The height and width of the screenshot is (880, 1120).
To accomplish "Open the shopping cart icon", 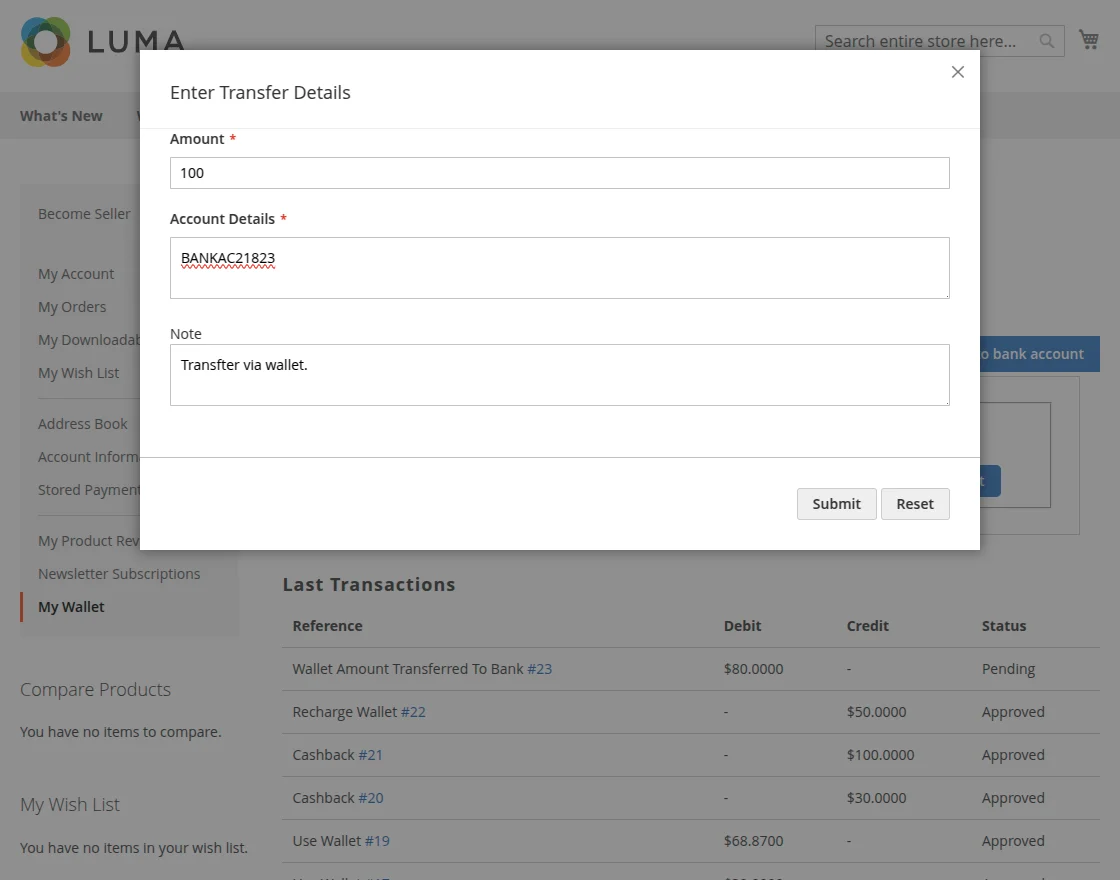I will [1088, 38].
